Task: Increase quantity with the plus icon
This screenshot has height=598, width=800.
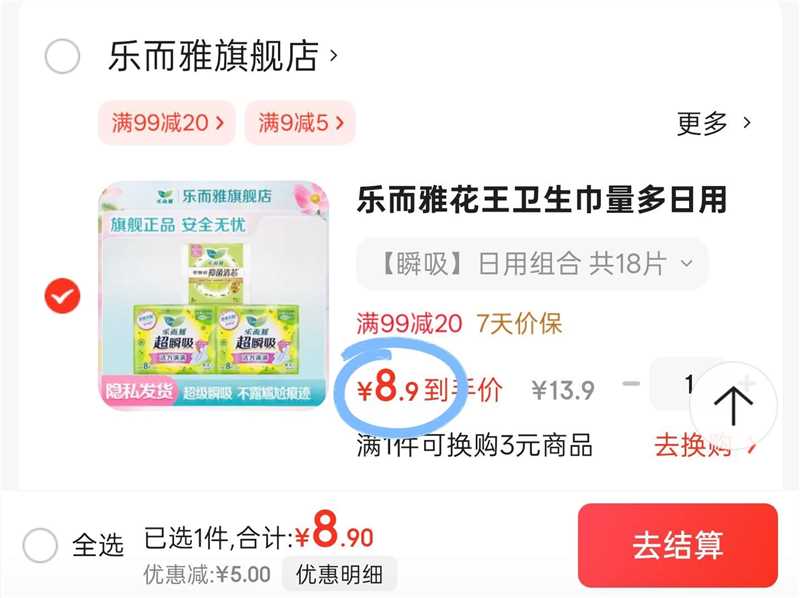Action: [x=745, y=383]
